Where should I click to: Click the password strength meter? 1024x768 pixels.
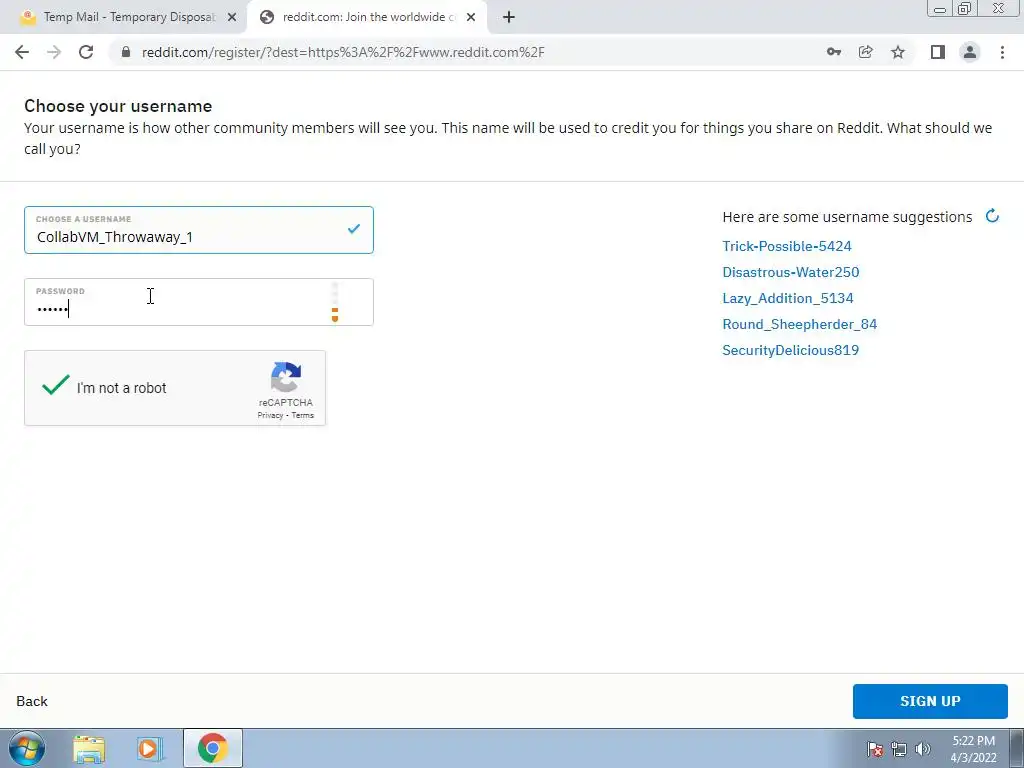click(335, 302)
